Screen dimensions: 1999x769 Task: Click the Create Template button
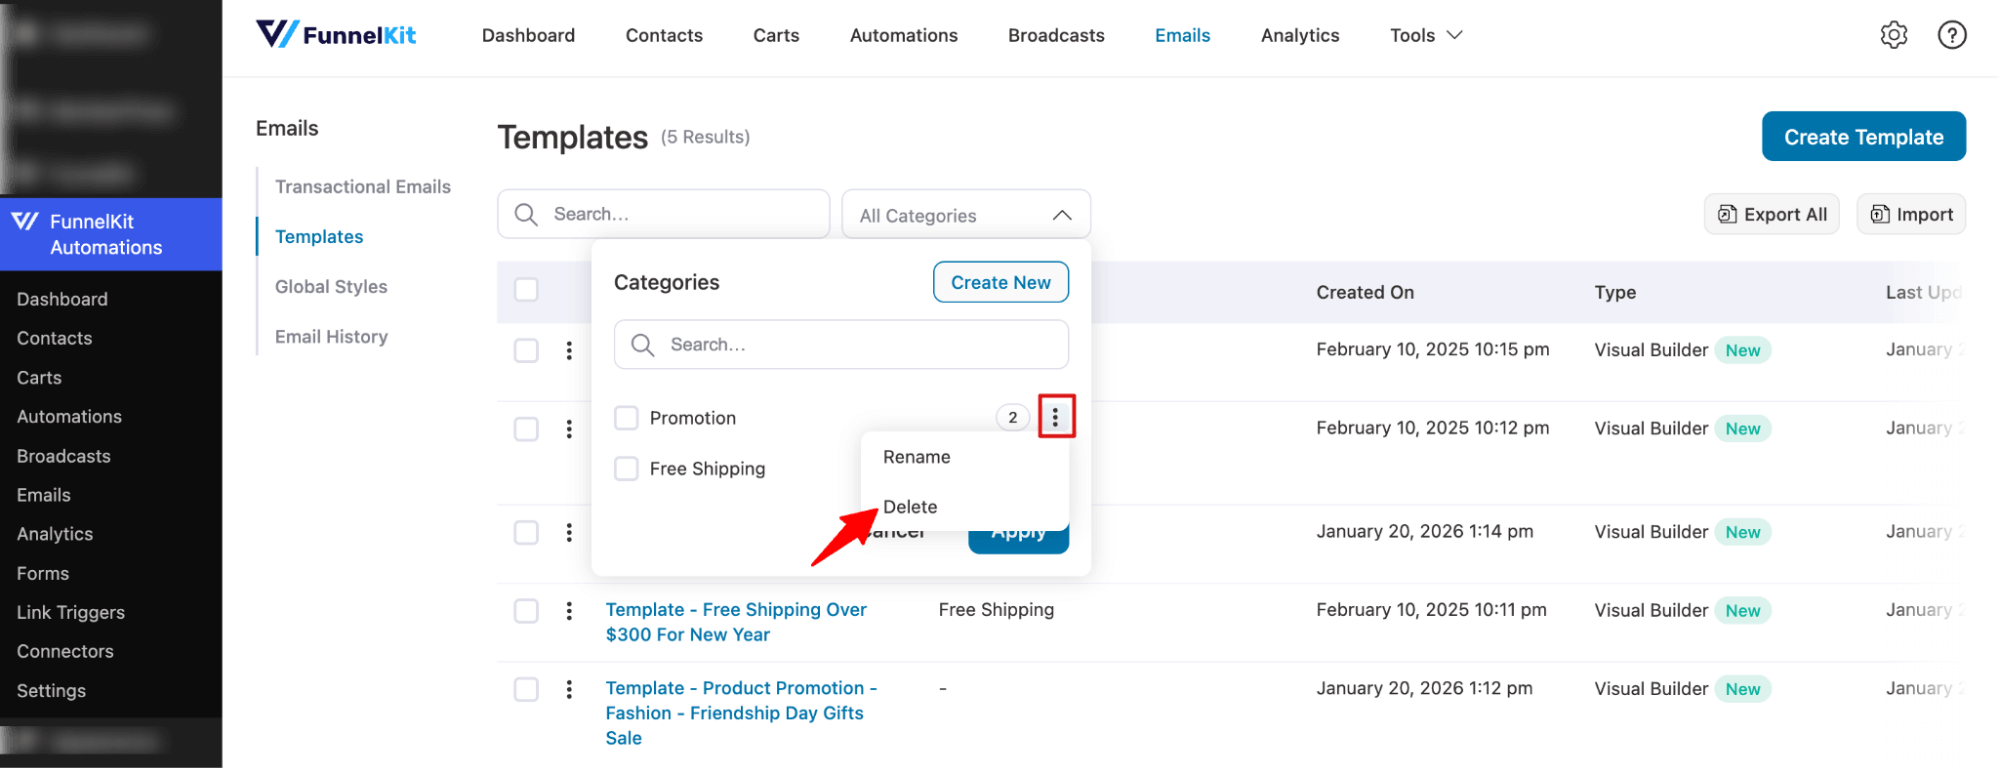1863,136
